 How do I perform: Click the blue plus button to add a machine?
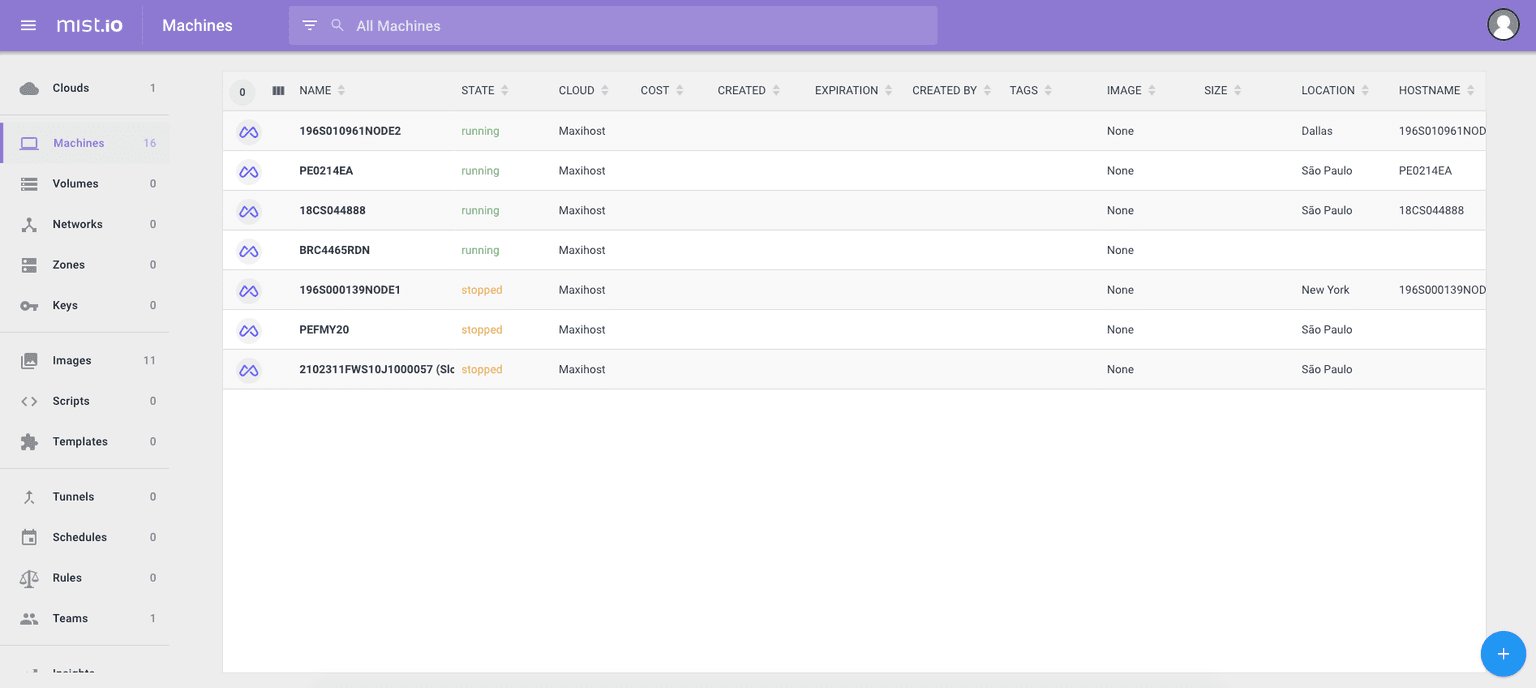coord(1503,654)
